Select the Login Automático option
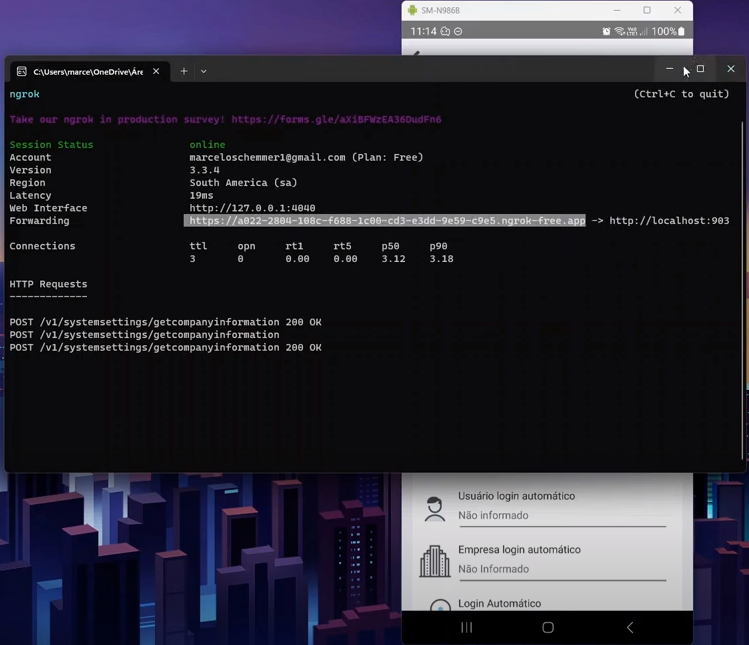Screen dimensions: 749x645 pyautogui.click(x=500, y=603)
